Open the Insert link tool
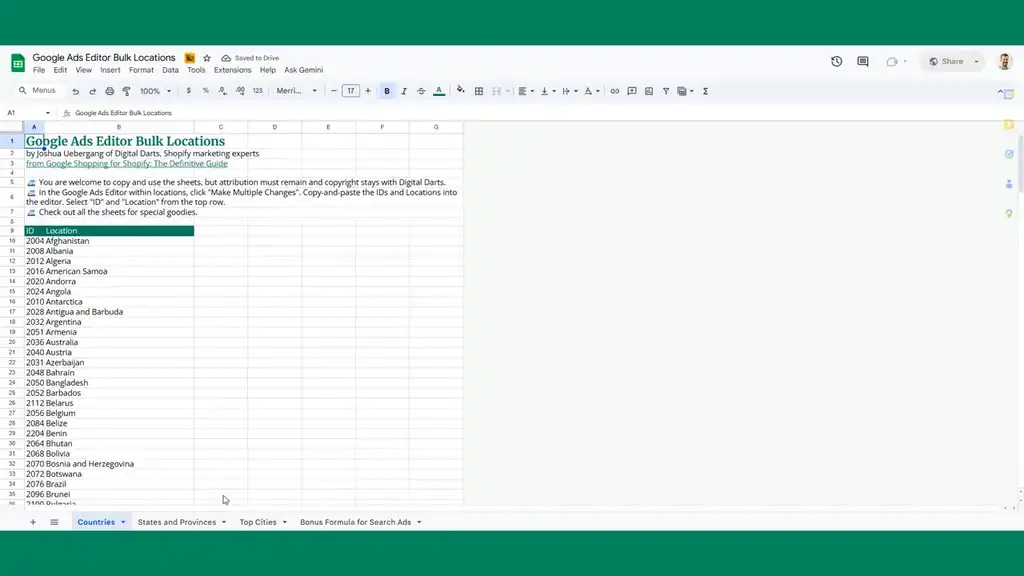The width and height of the screenshot is (1024, 576). click(x=614, y=91)
